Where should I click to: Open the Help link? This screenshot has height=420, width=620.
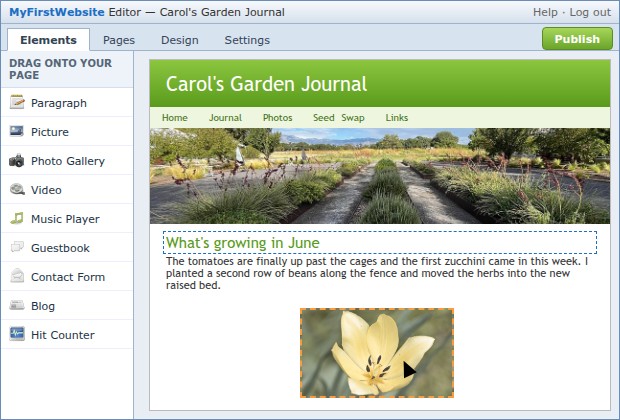(x=545, y=12)
